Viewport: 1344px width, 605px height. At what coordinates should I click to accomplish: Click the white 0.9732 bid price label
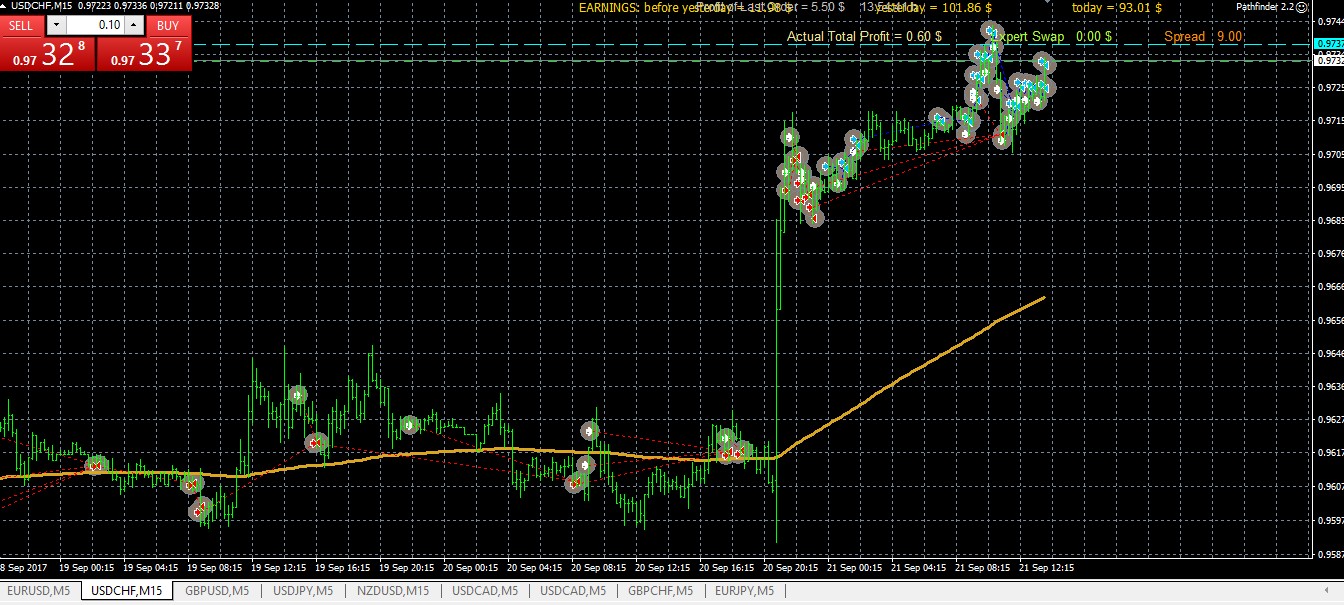pyautogui.click(x=1329, y=60)
